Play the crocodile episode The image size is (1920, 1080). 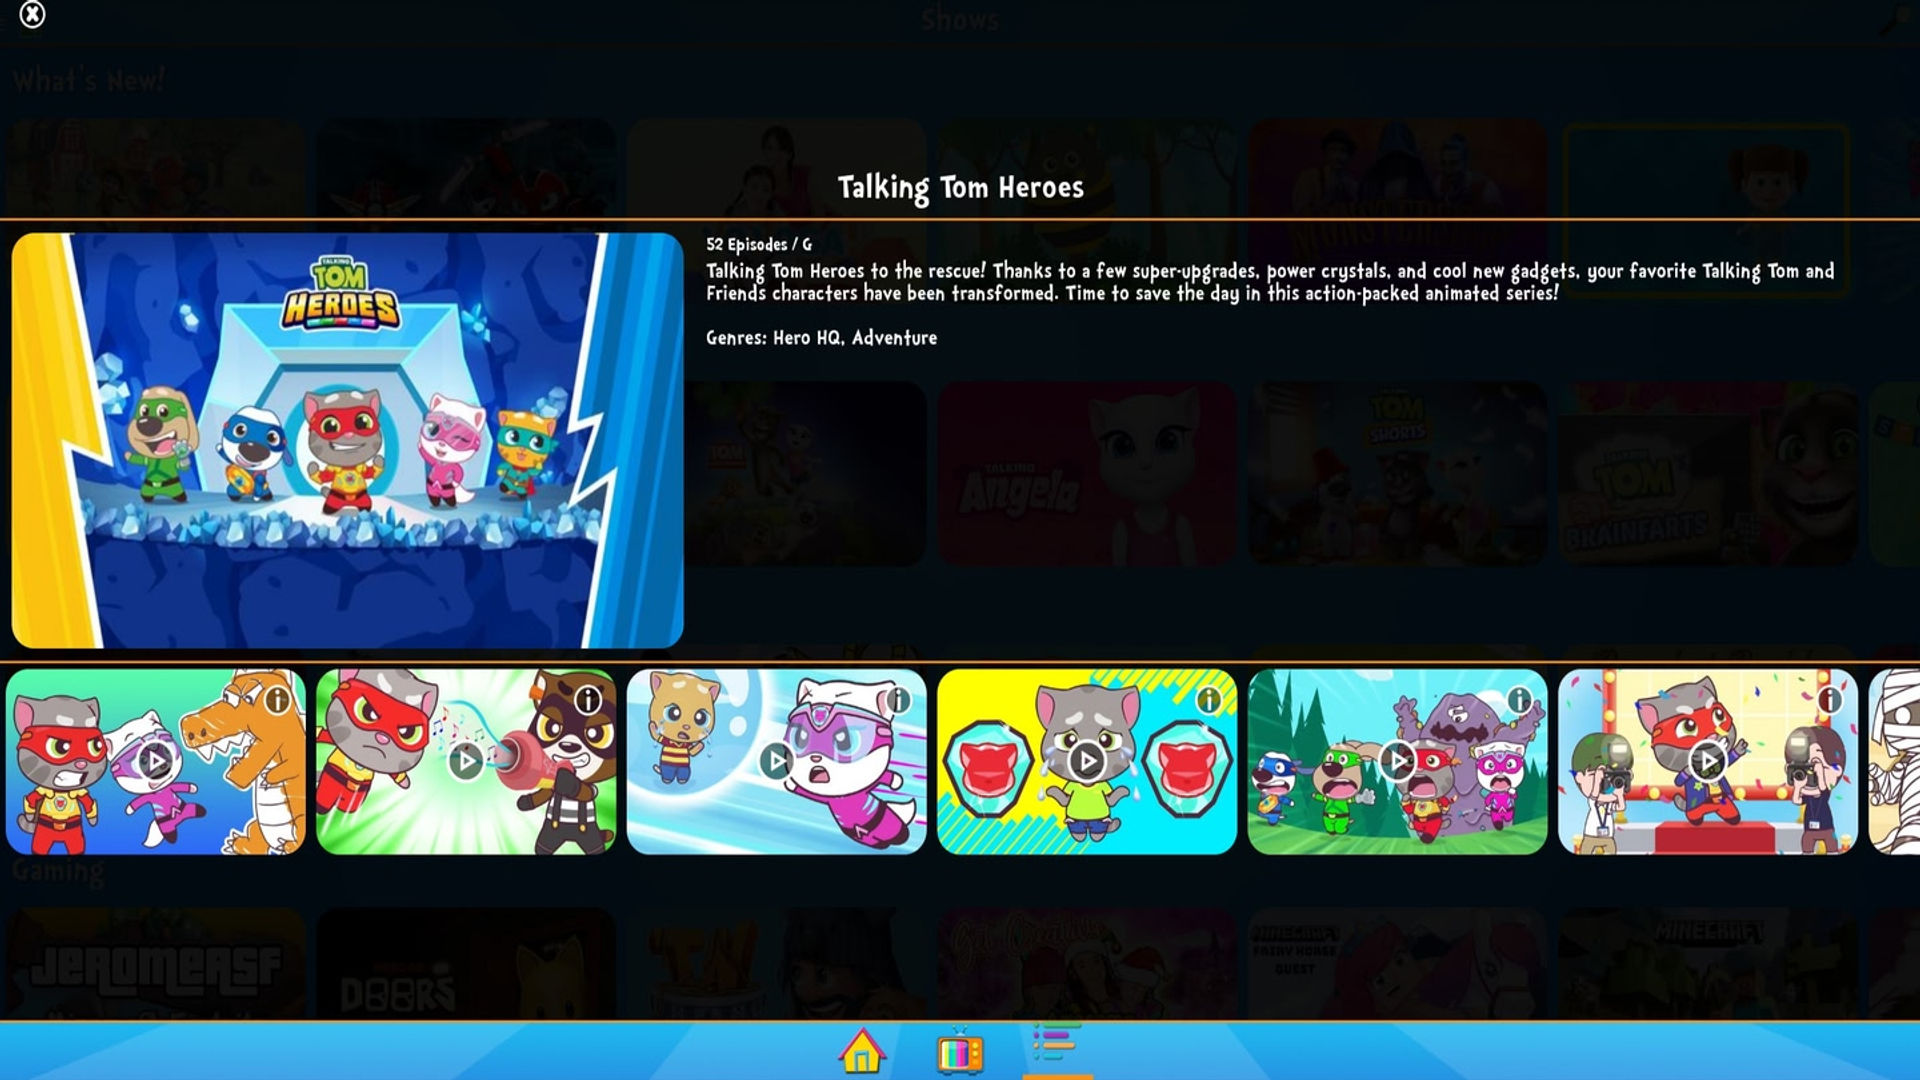(156, 762)
